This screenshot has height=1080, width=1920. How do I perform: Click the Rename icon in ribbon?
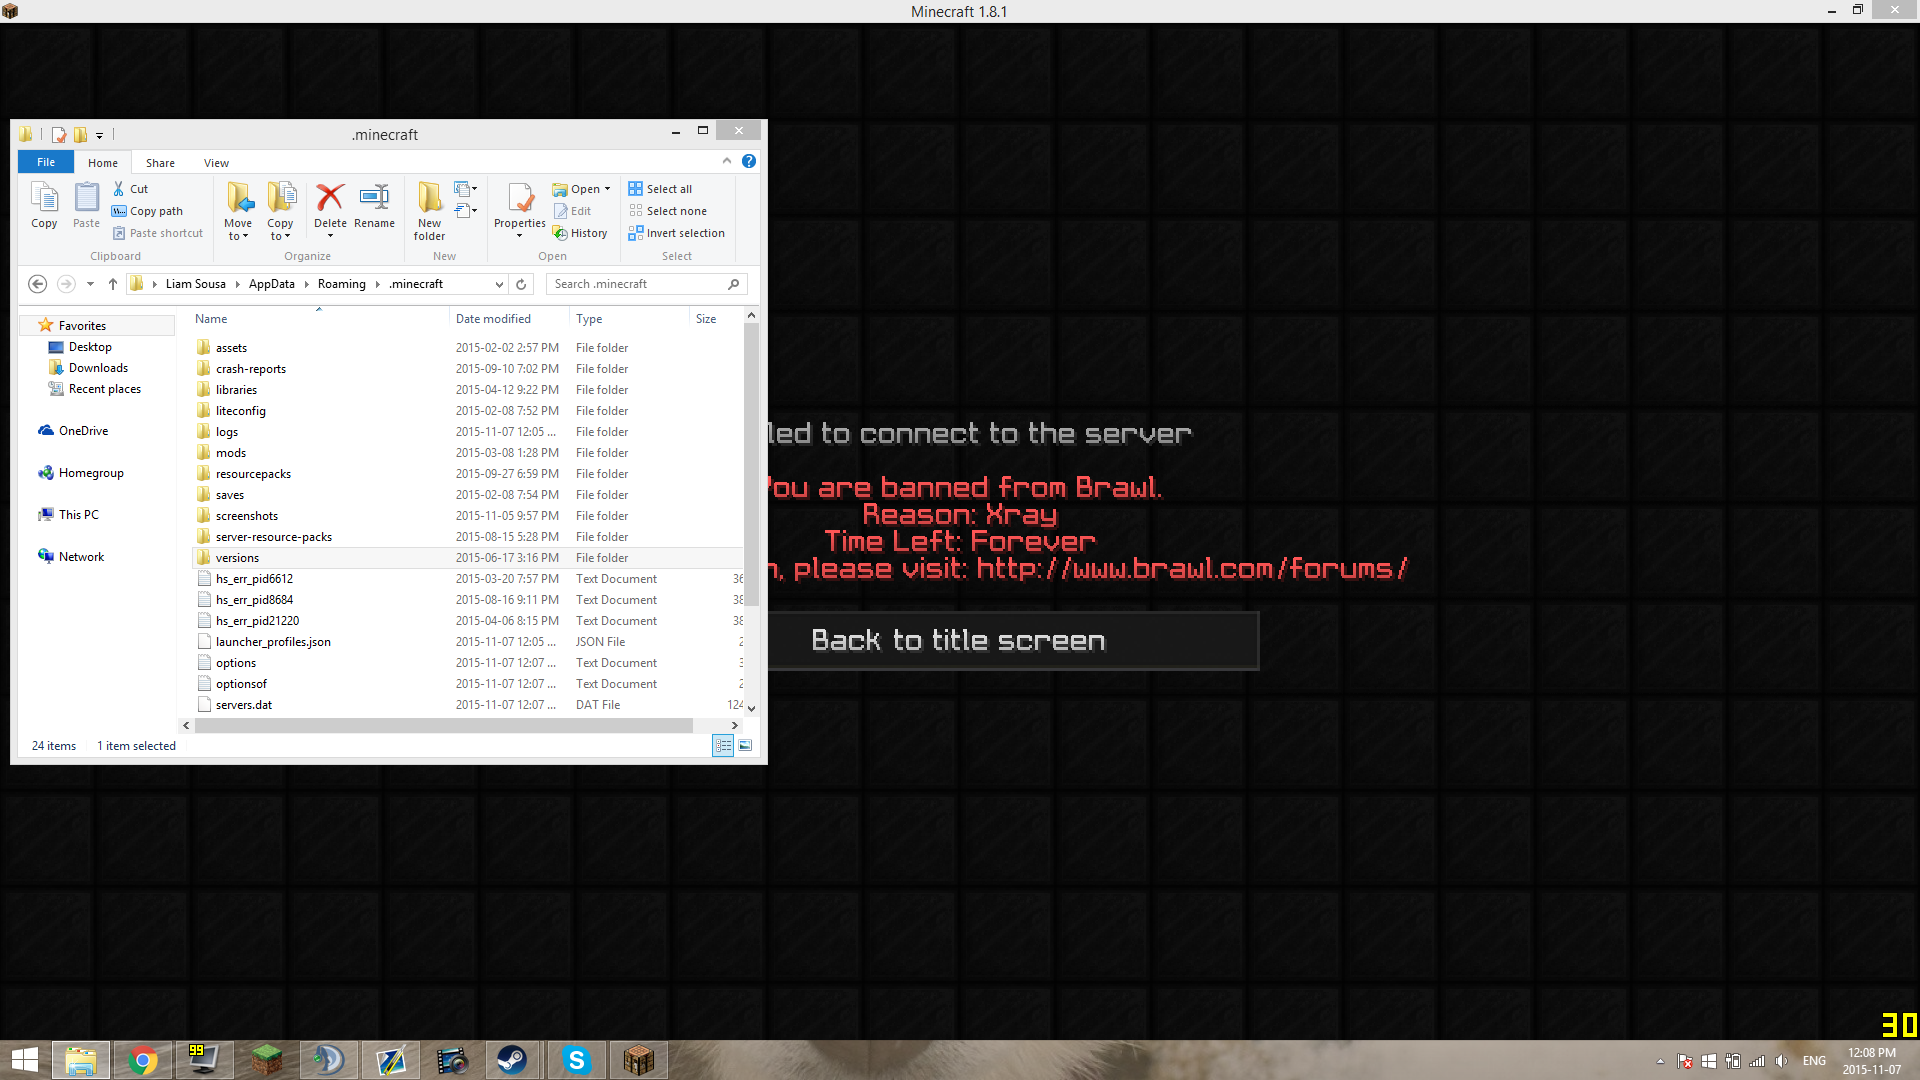[x=374, y=198]
